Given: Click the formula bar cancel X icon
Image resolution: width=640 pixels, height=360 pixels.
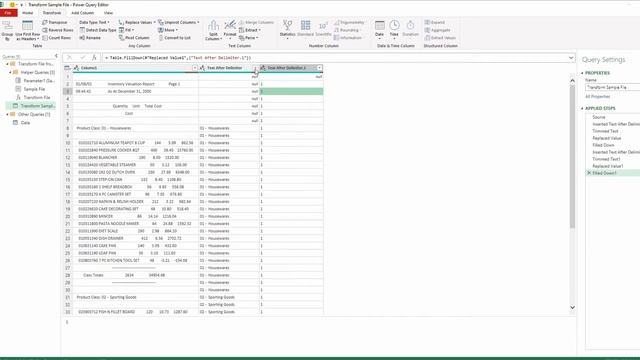Looking at the screenshot, I should click(69, 58).
